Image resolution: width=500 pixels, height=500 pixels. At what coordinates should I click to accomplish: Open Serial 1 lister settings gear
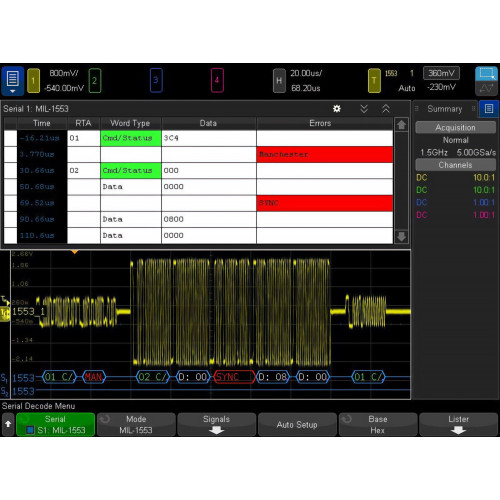[x=337, y=109]
